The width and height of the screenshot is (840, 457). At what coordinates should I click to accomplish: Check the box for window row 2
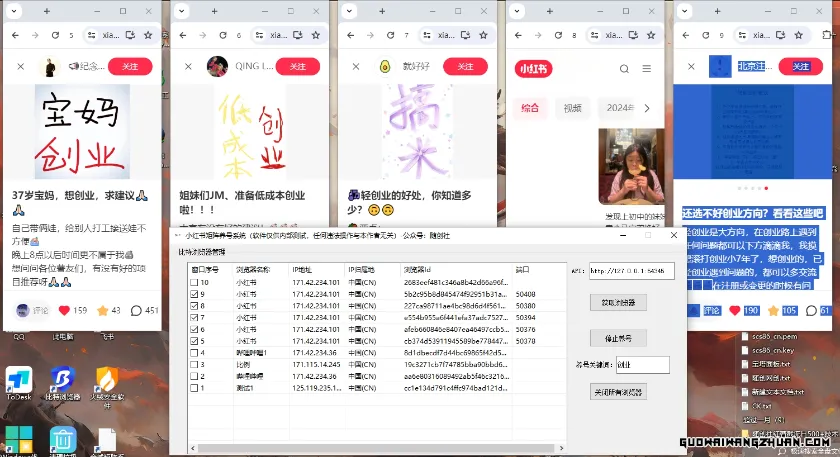194,376
